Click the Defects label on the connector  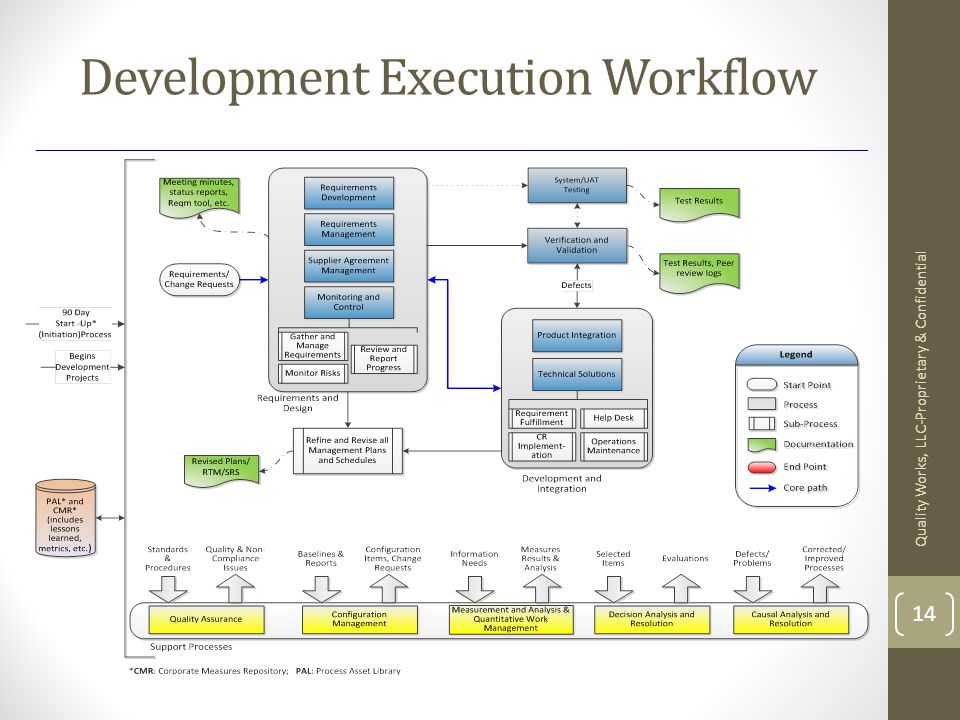click(576, 285)
